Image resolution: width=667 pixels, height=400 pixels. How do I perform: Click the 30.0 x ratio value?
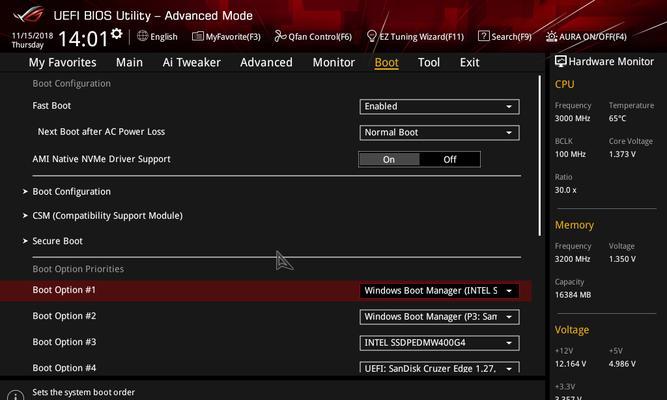coord(565,190)
